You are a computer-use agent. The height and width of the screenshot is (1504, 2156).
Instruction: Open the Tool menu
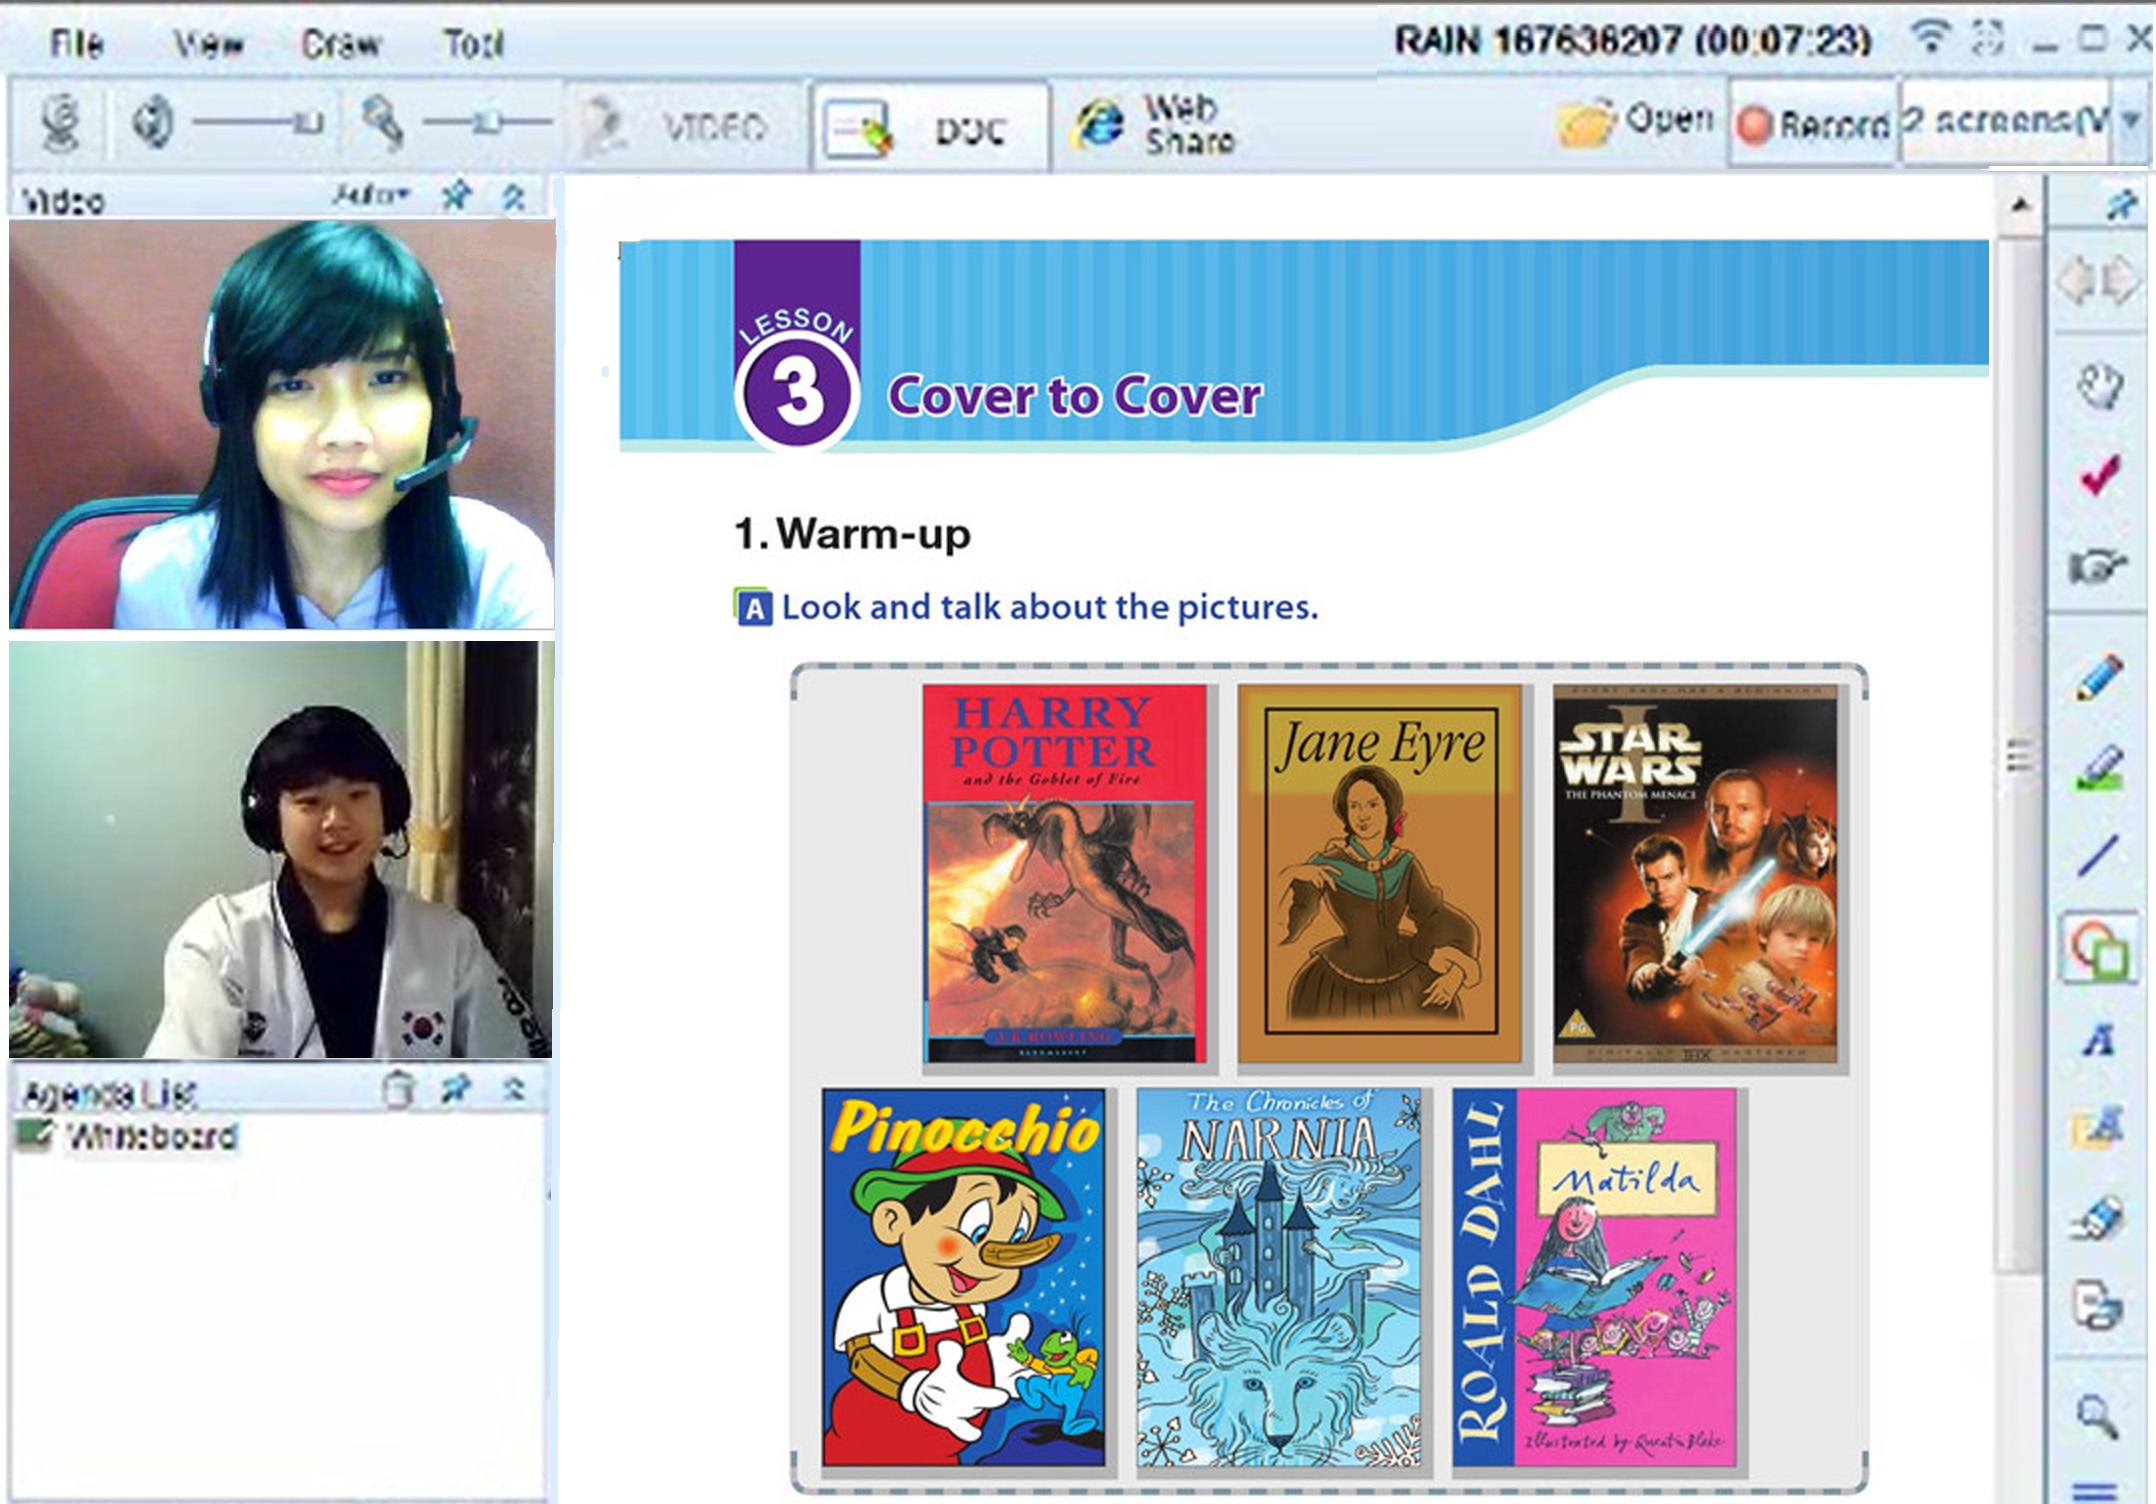click(473, 43)
